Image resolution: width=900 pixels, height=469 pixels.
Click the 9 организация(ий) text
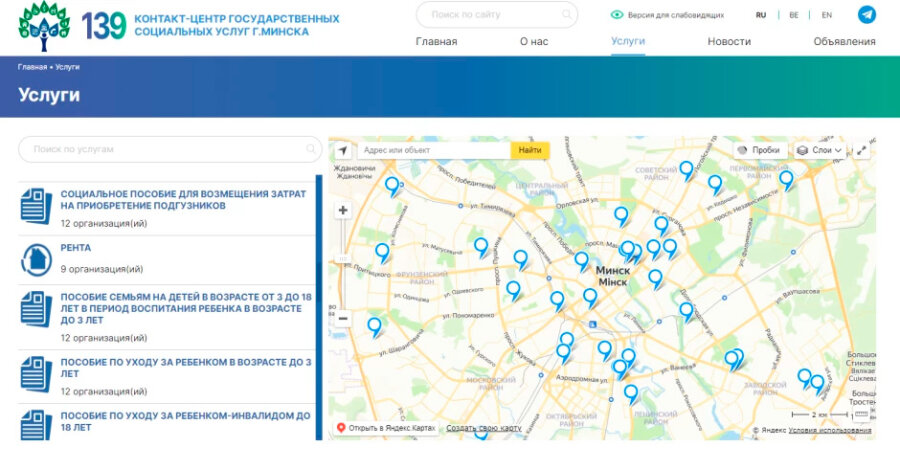pyautogui.click(x=102, y=269)
